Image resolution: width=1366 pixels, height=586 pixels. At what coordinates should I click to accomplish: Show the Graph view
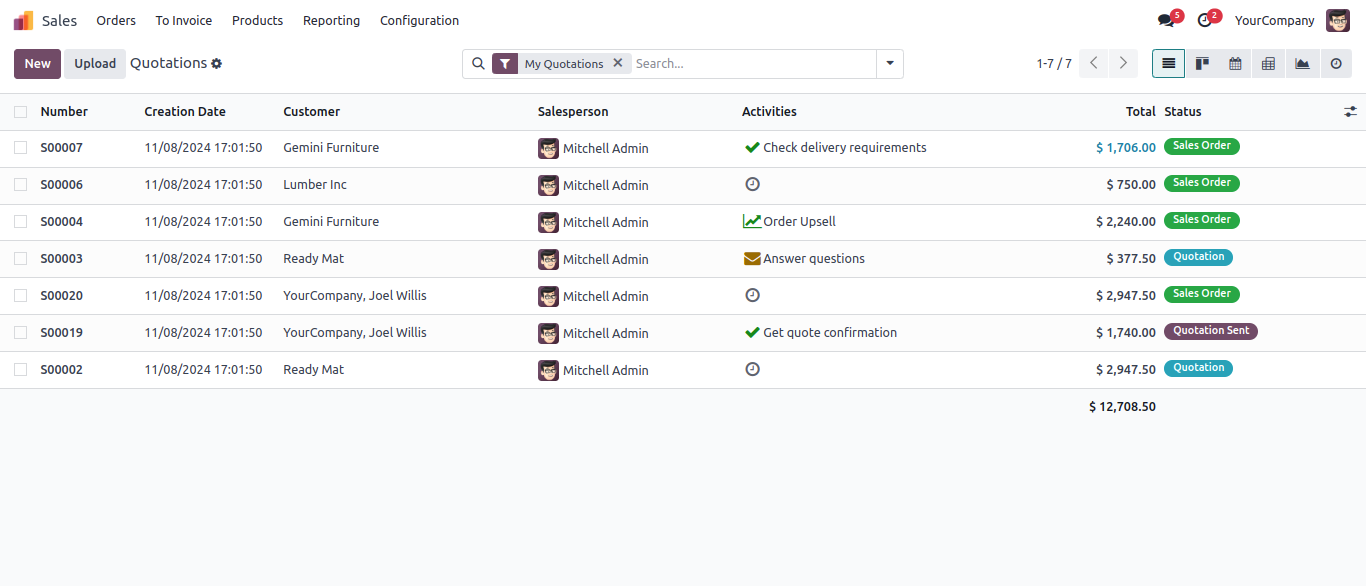1302,64
